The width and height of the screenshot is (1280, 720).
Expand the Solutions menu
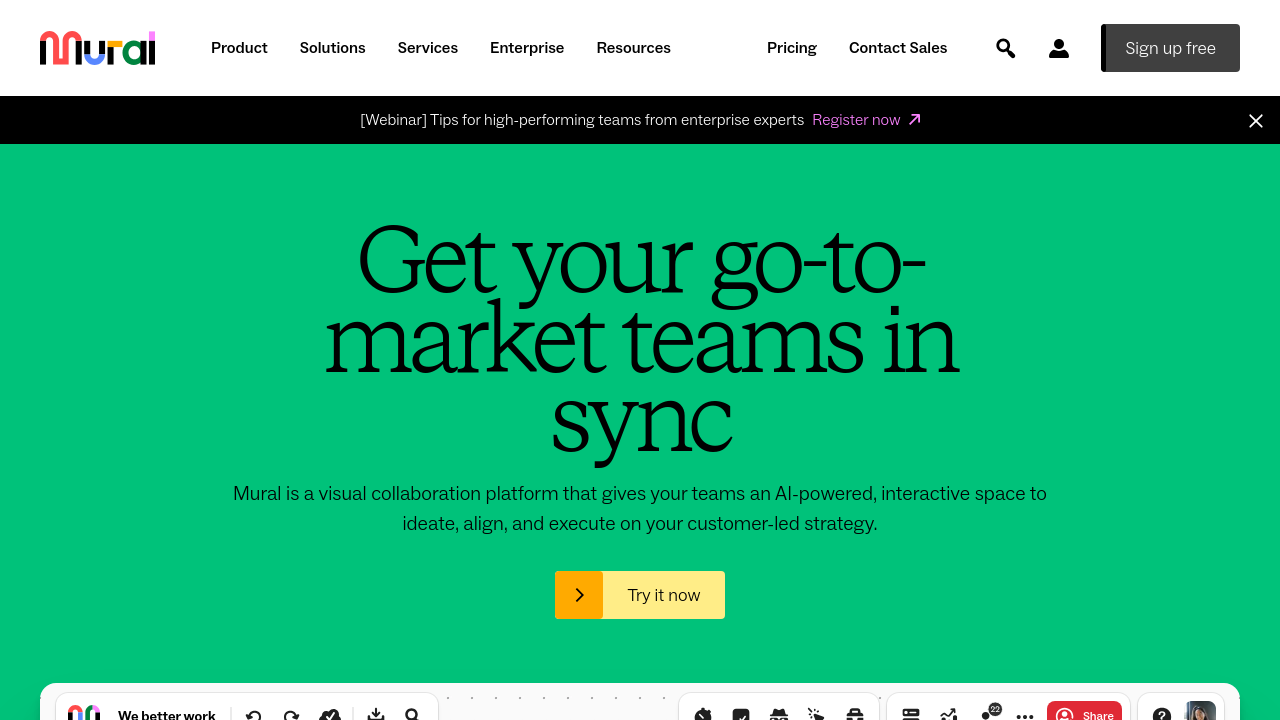pos(332,48)
